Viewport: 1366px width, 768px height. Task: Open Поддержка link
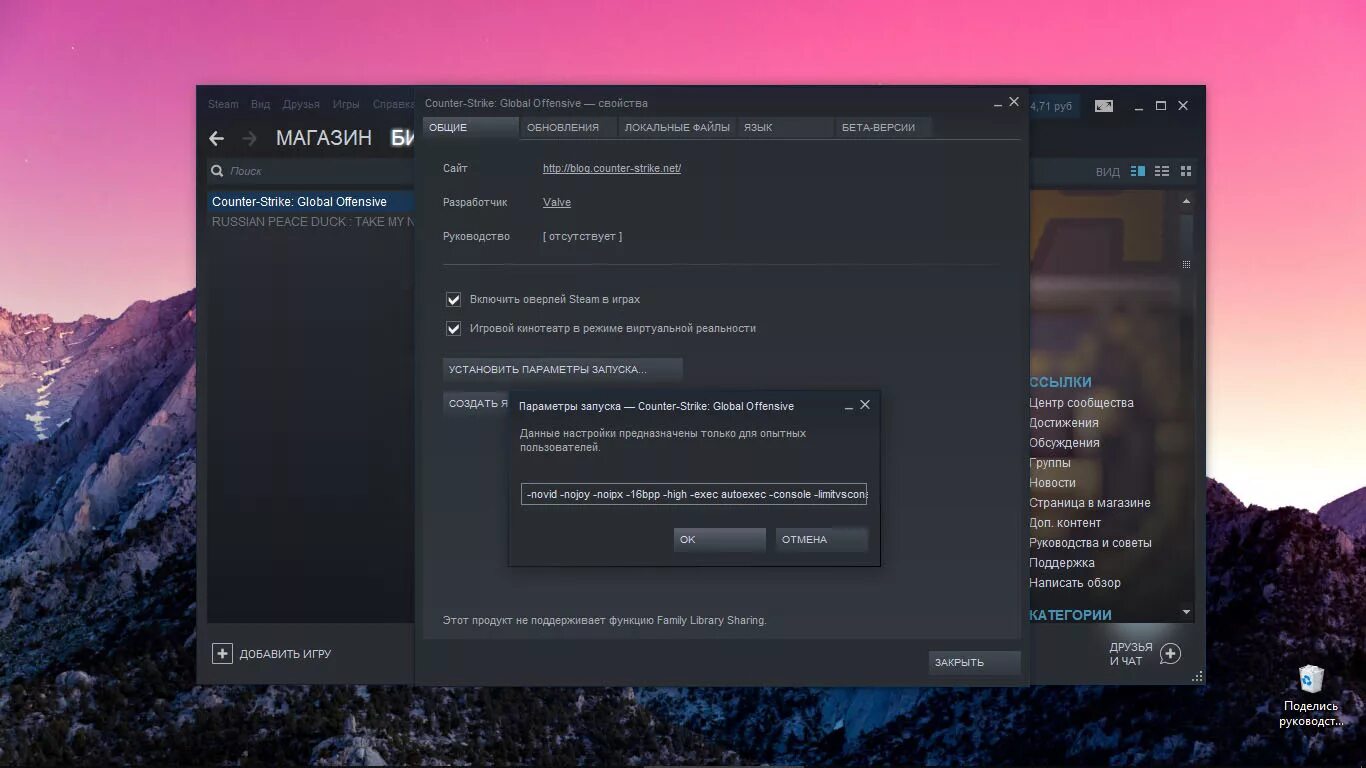(1062, 563)
